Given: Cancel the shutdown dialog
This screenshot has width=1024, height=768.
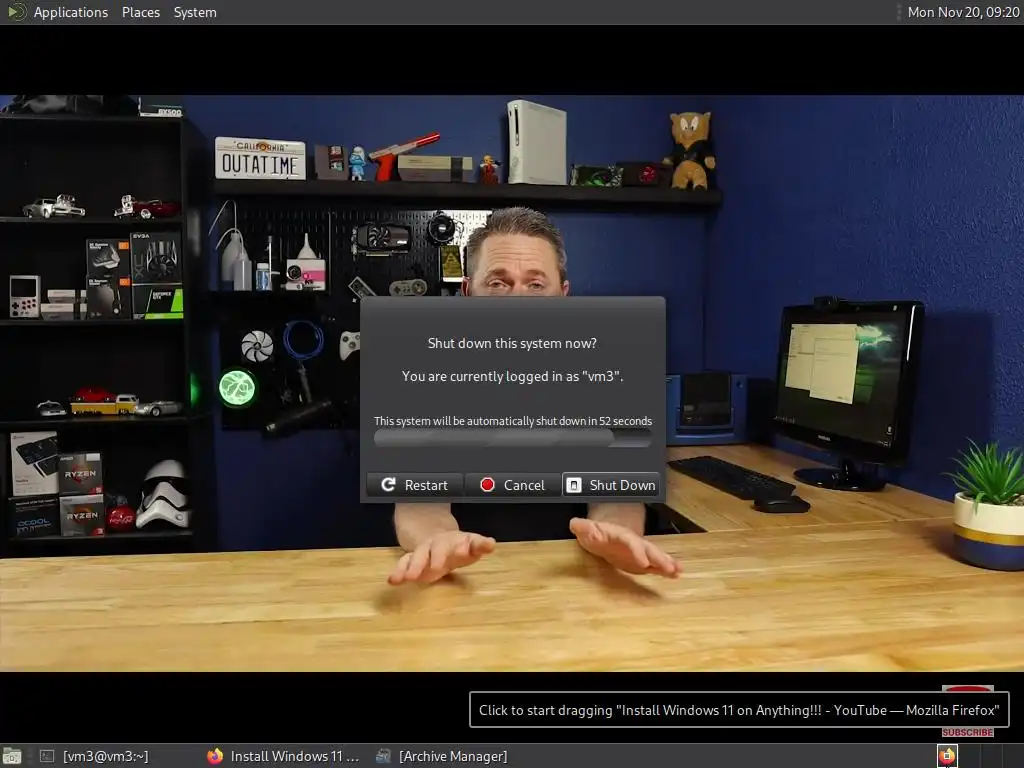Looking at the screenshot, I should [x=513, y=485].
